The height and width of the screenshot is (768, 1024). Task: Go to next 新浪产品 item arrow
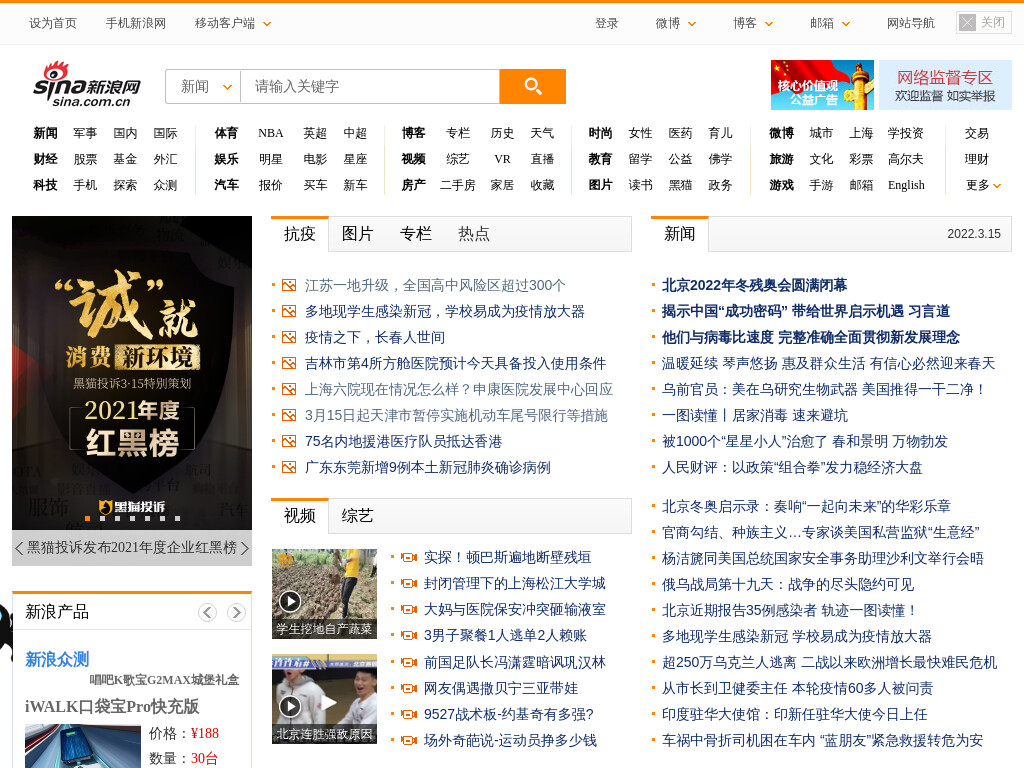tap(236, 612)
